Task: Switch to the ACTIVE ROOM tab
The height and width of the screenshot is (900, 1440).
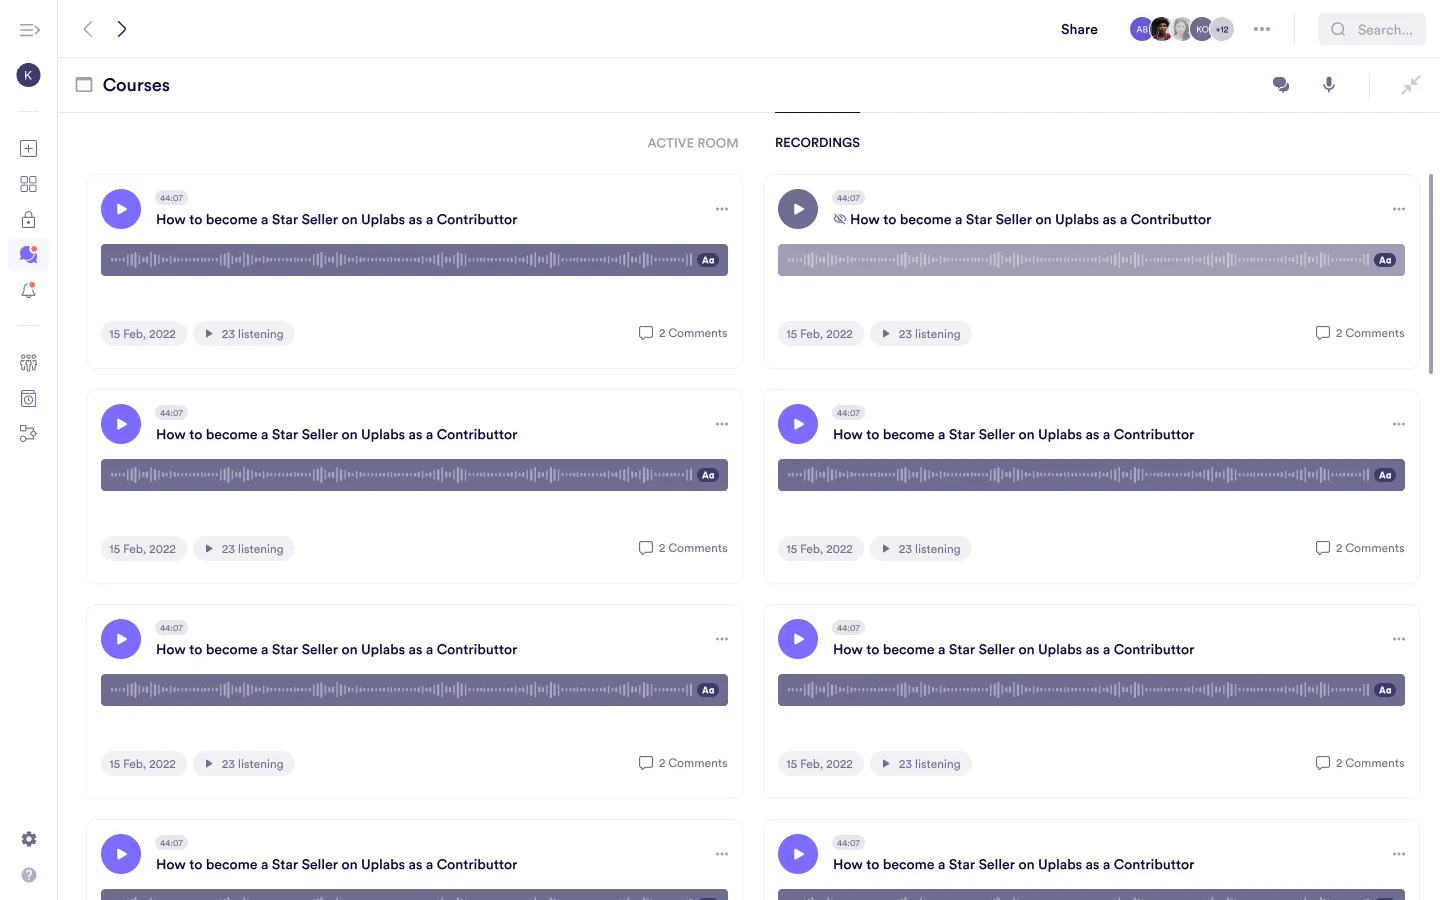Action: tap(692, 142)
